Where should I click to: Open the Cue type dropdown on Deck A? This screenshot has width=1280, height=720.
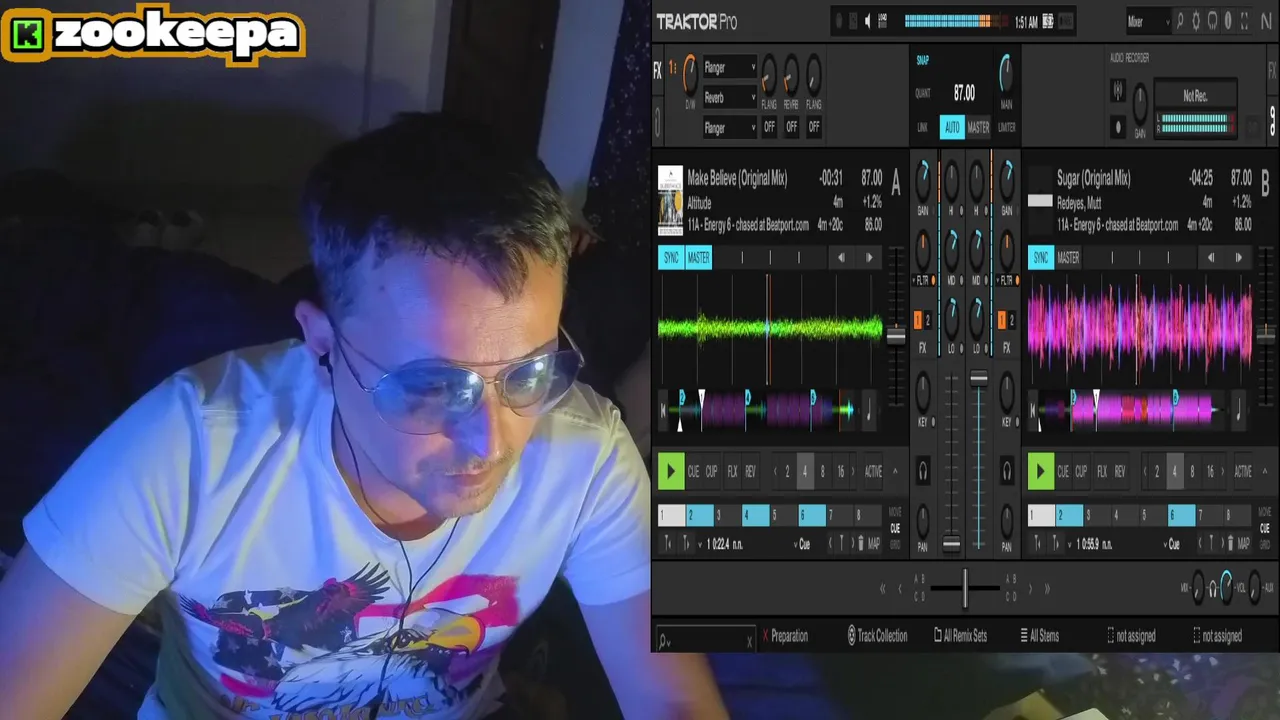(x=803, y=544)
